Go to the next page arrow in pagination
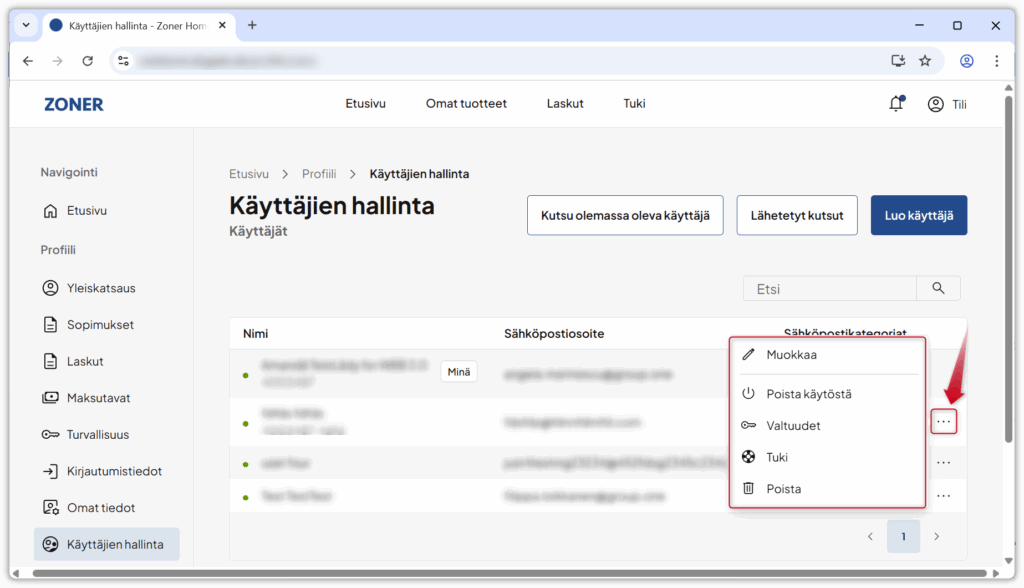1024x588 pixels. (936, 537)
